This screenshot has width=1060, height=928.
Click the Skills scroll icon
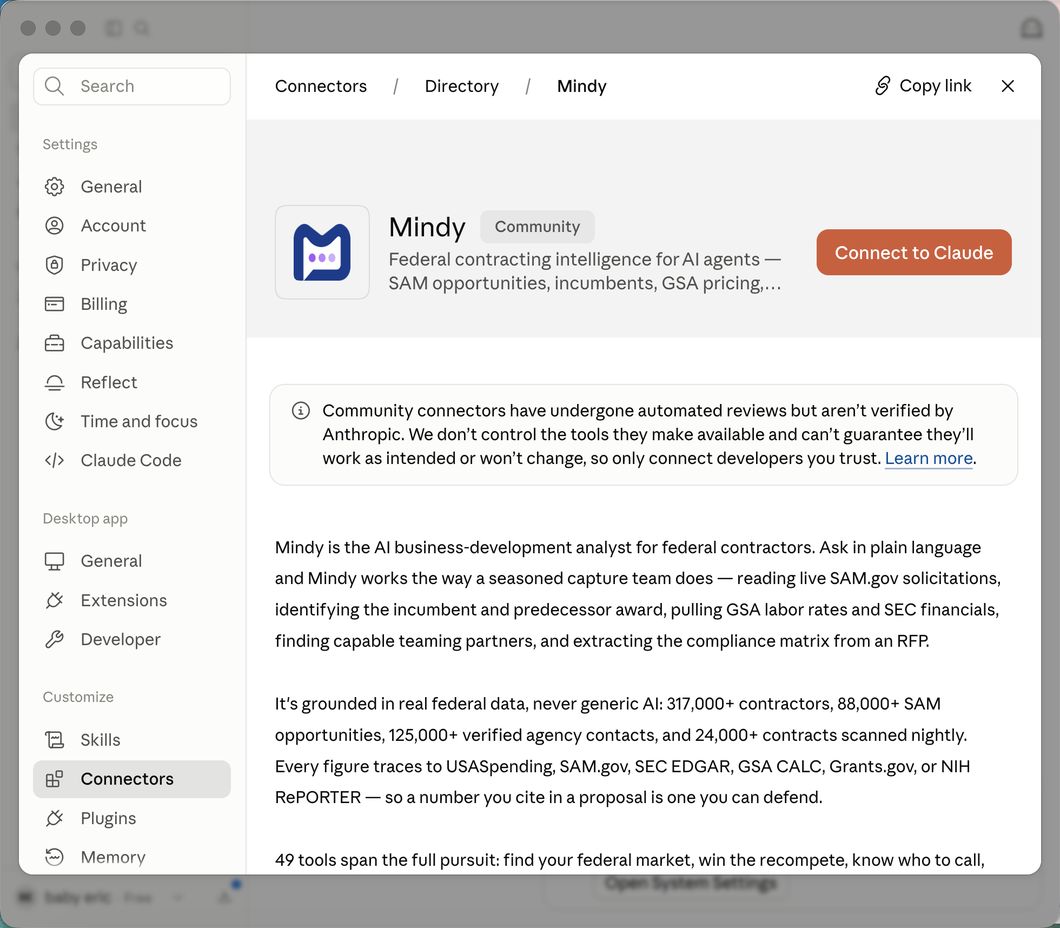click(x=54, y=740)
